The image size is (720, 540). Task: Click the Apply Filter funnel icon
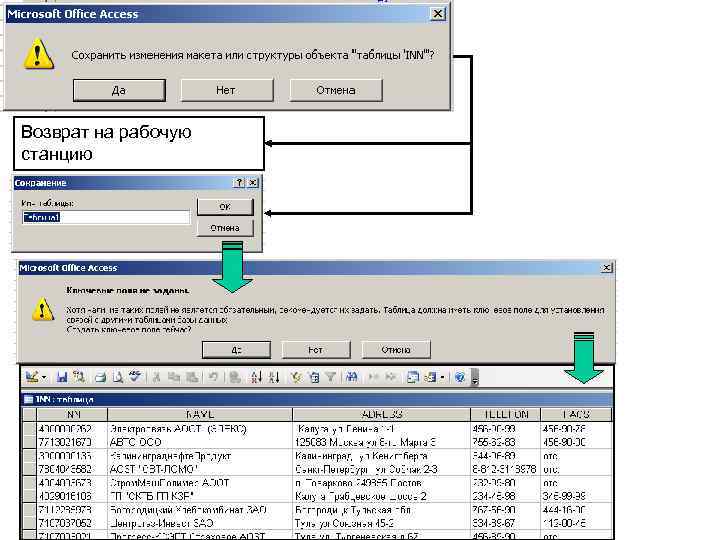pos(331,377)
